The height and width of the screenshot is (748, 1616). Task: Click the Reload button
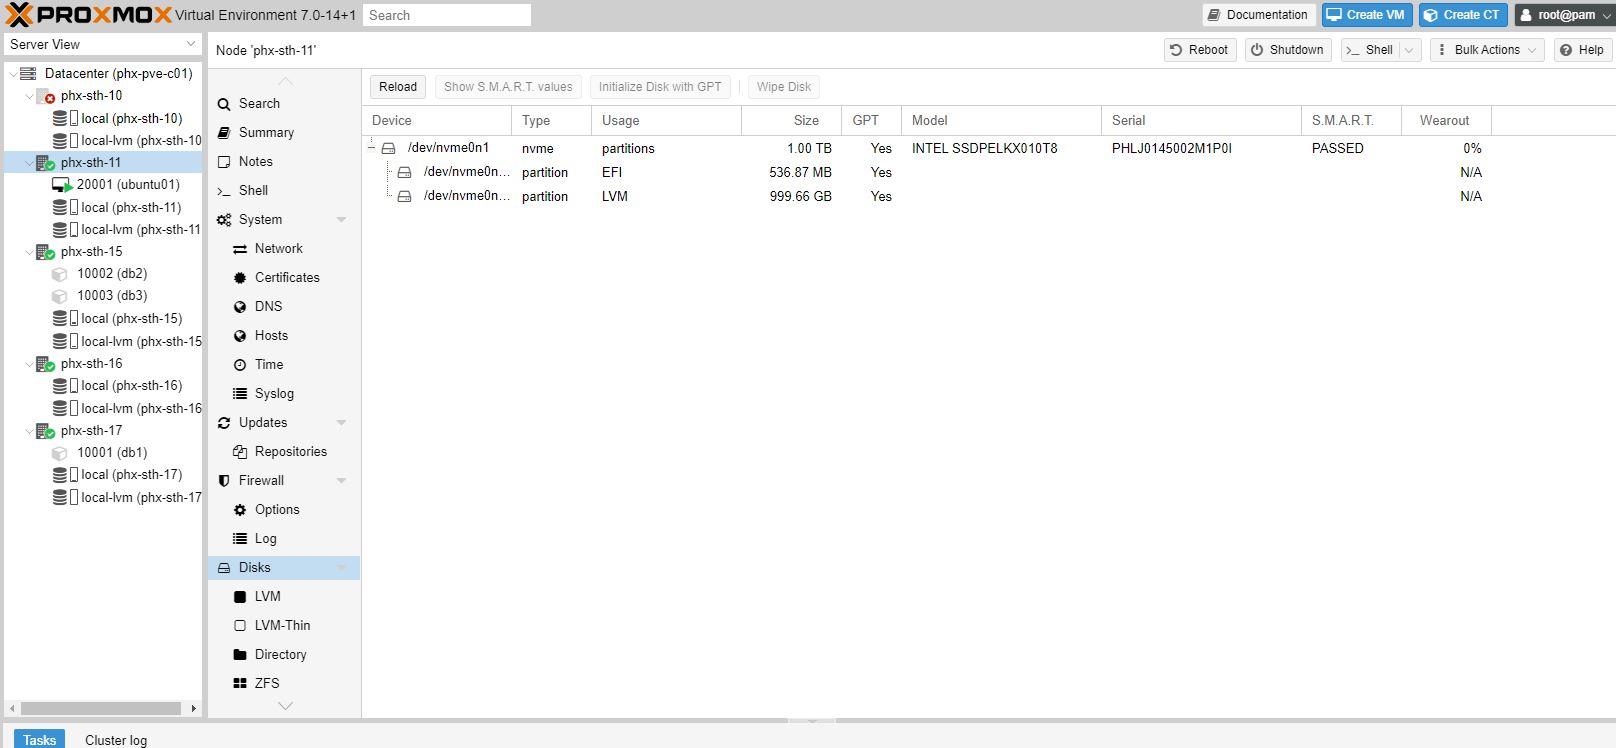coord(398,87)
